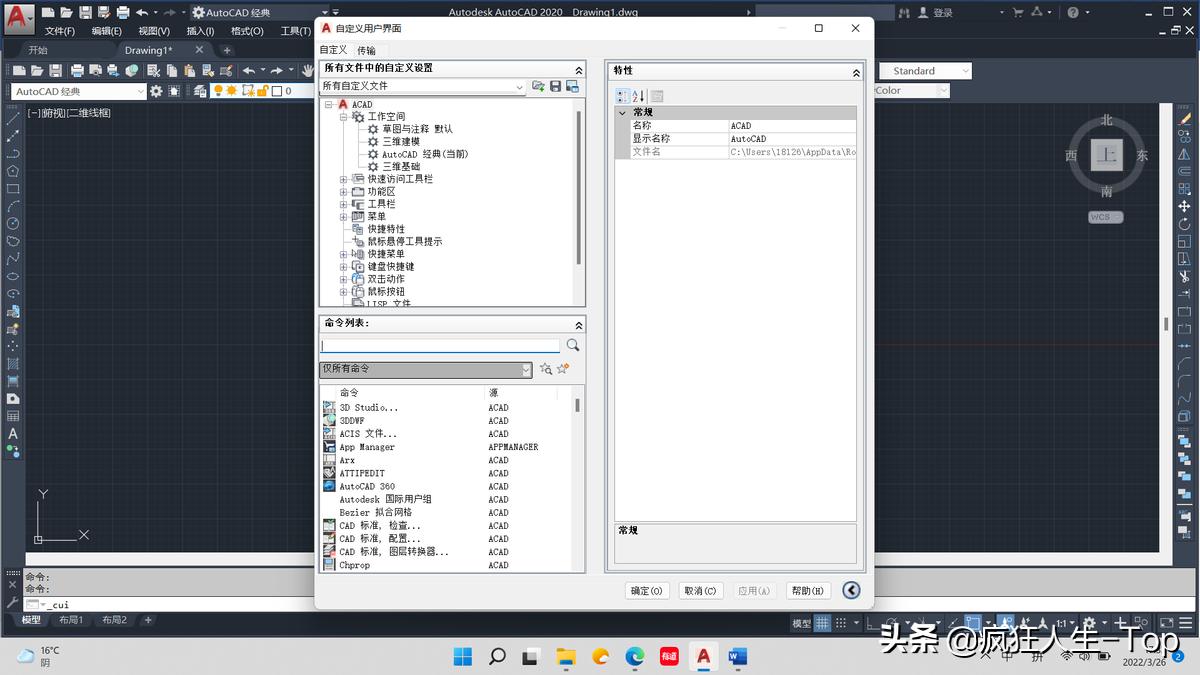Click the 确定(O) button
This screenshot has height=675, width=1200.
[x=647, y=590]
